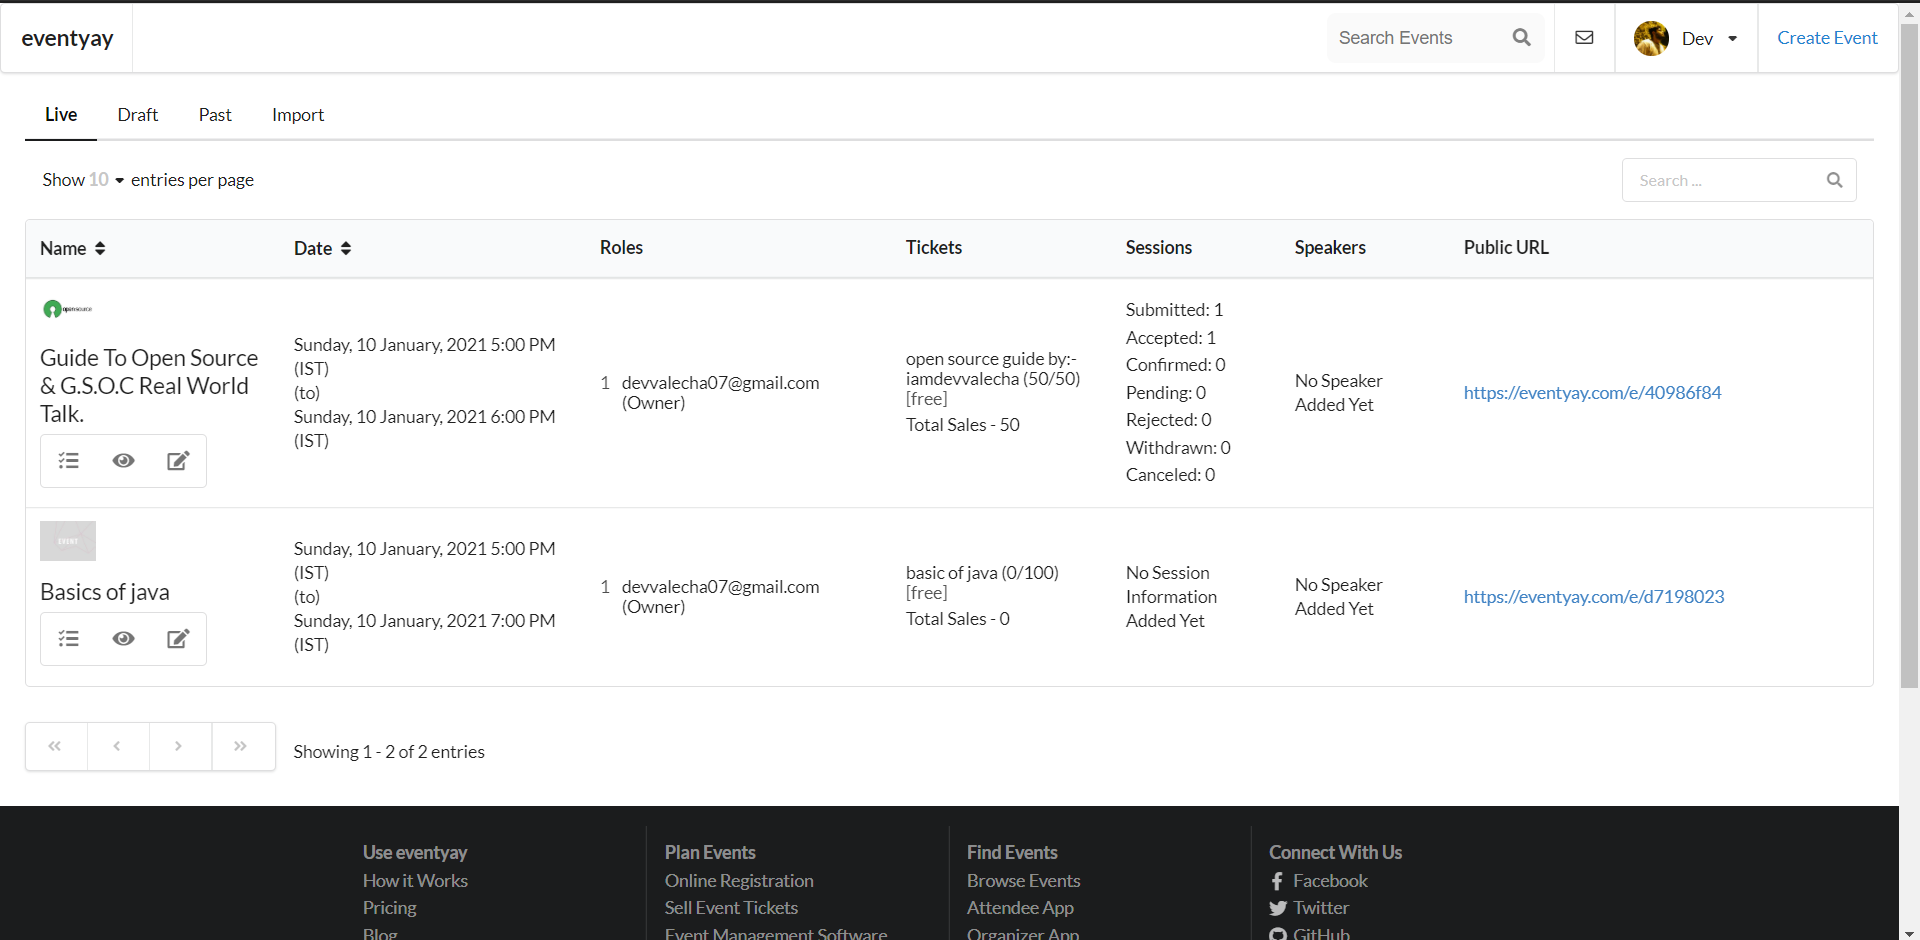Click Total Sales - 0 text

958,619
